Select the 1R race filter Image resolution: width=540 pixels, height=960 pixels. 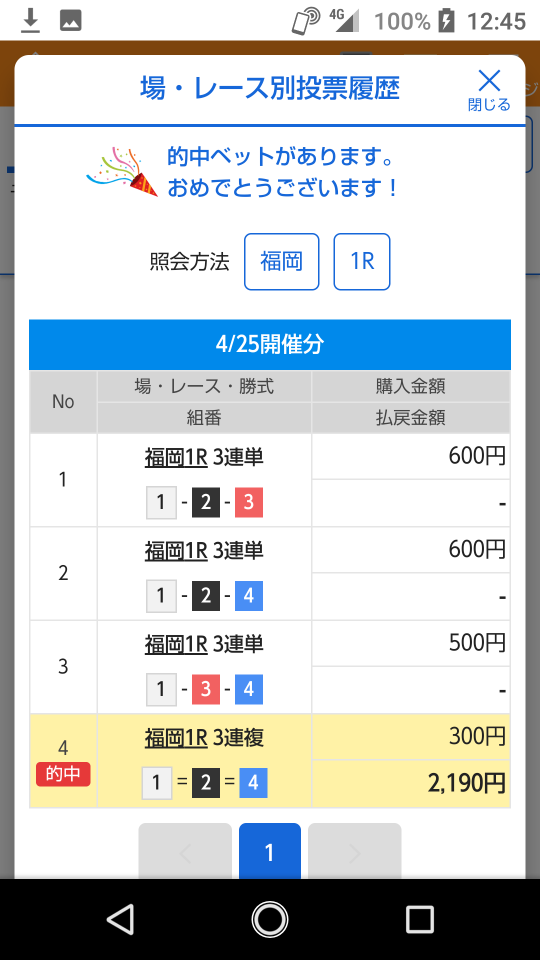pyautogui.click(x=362, y=261)
